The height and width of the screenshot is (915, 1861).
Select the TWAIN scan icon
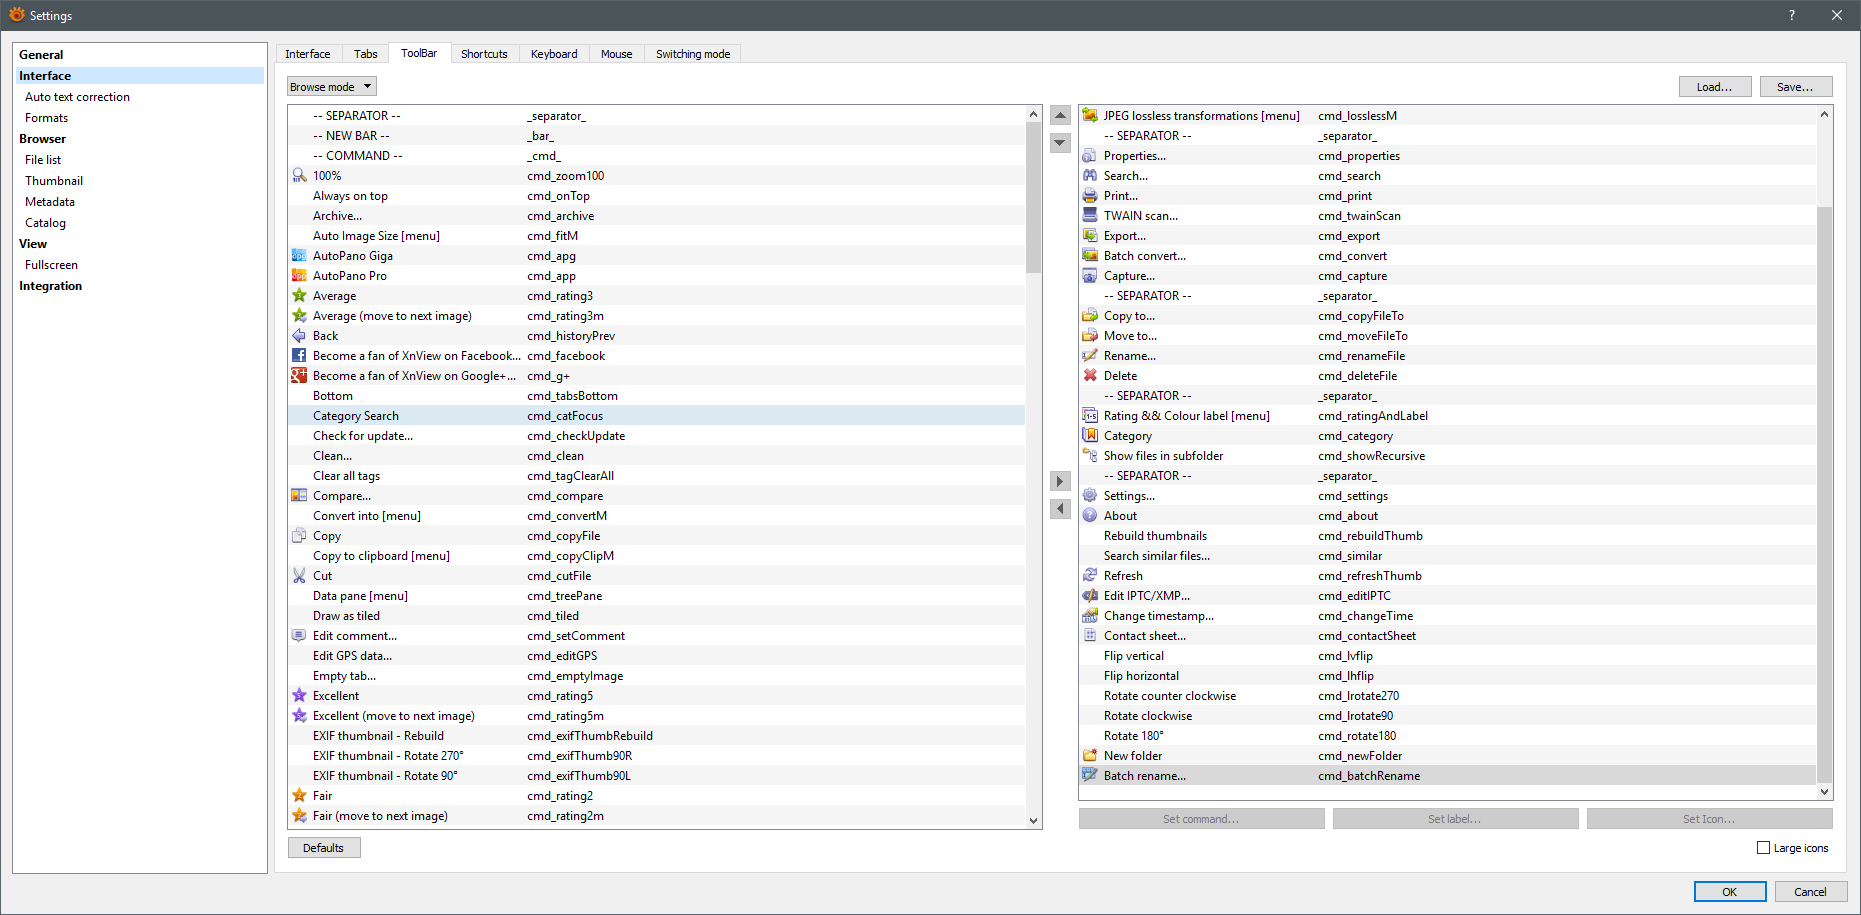1090,216
